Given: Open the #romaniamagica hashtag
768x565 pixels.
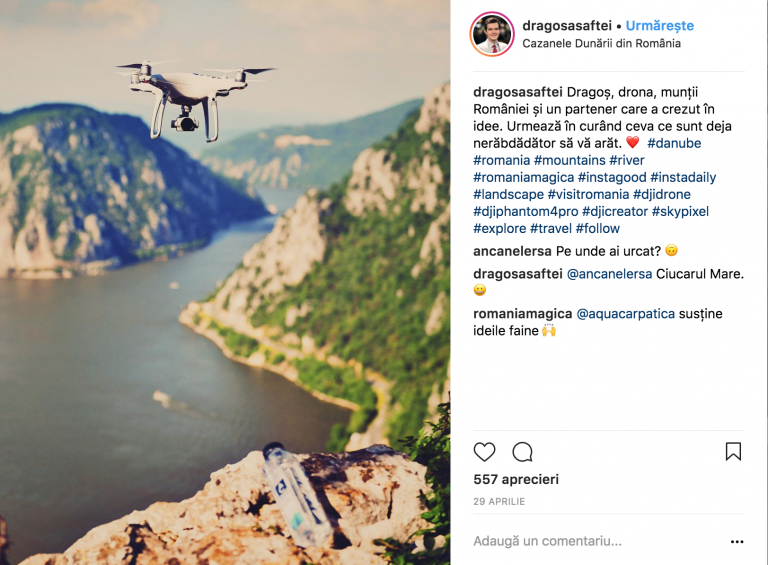Looking at the screenshot, I should pos(524,177).
